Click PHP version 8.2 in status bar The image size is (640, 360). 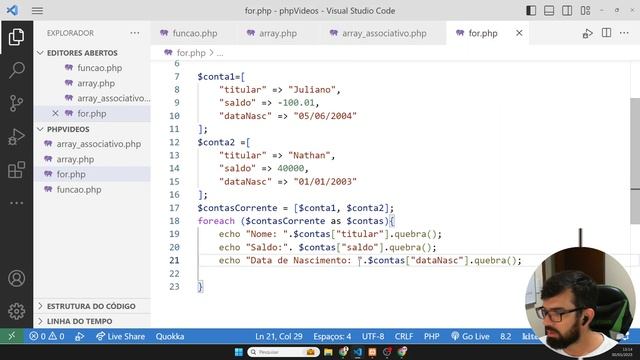tap(505, 336)
